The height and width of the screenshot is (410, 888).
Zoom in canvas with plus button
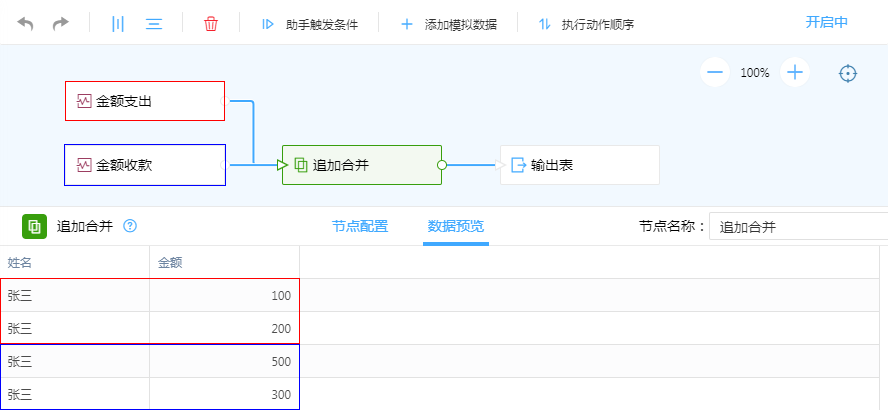(795, 72)
